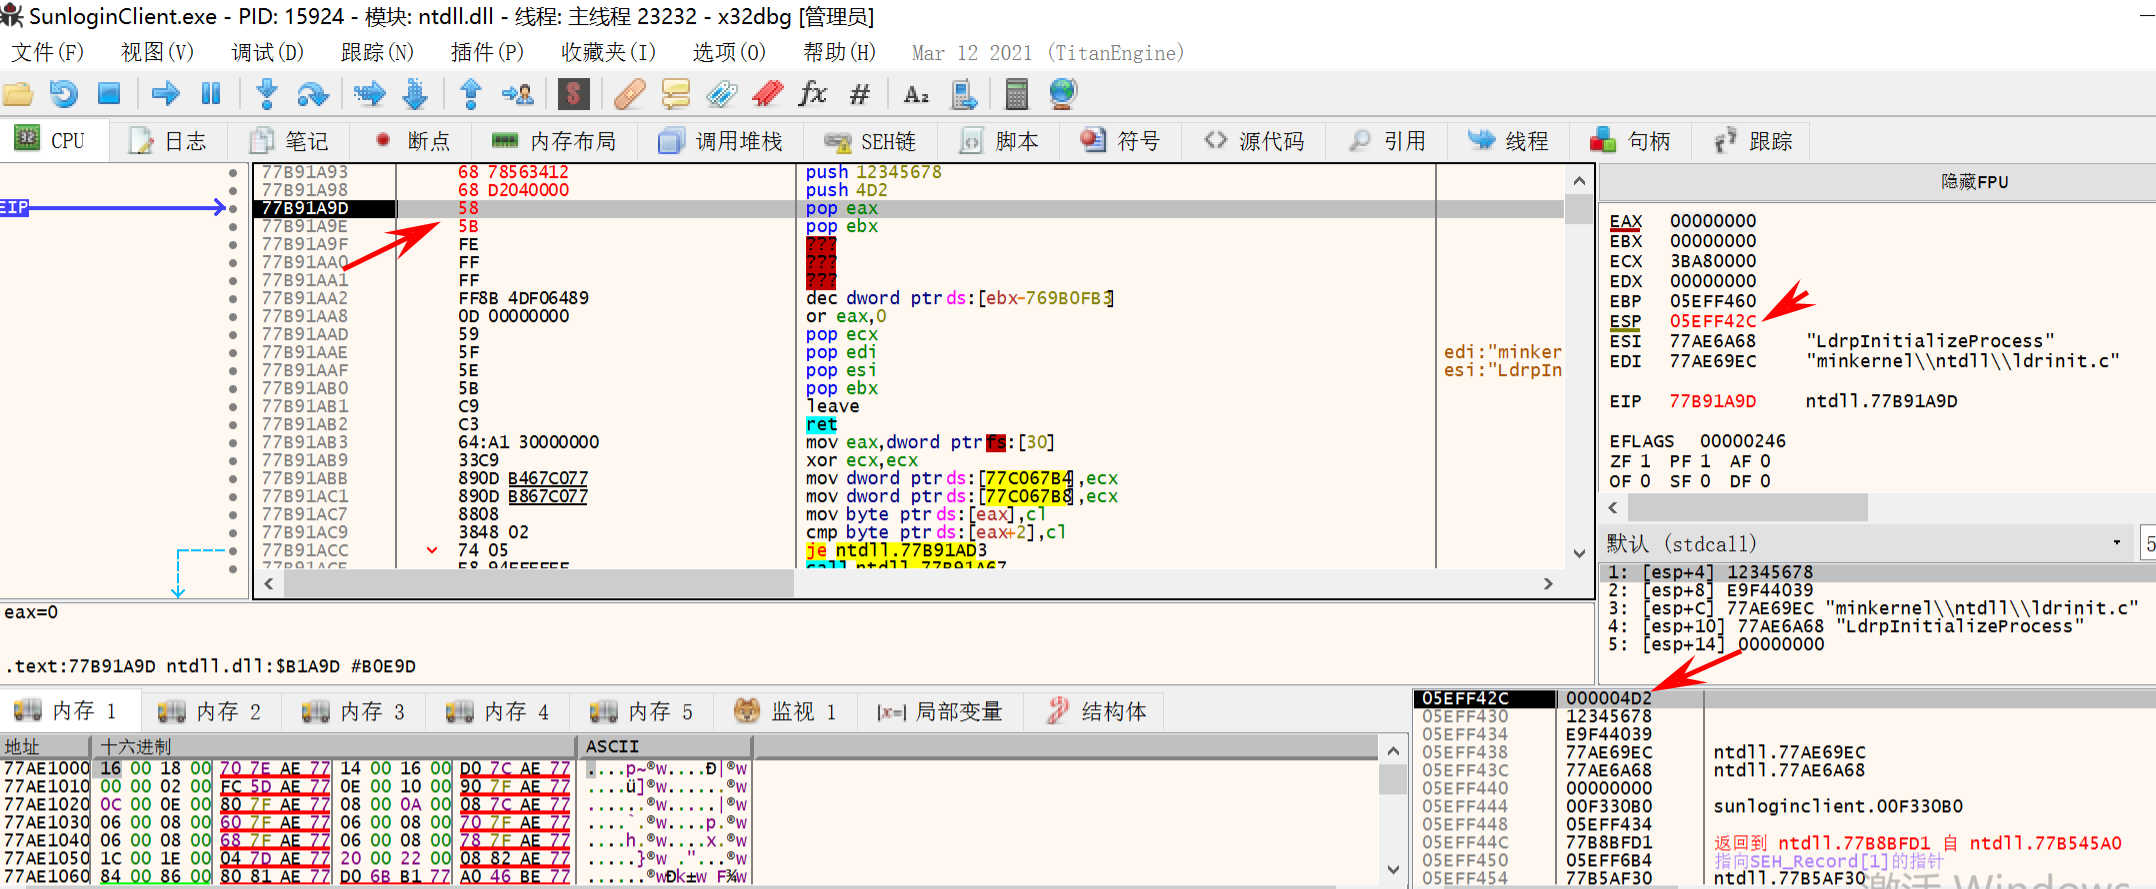The width and height of the screenshot is (2156, 889).
Task: Click the Trace Over toolbar icon
Action: tap(415, 94)
